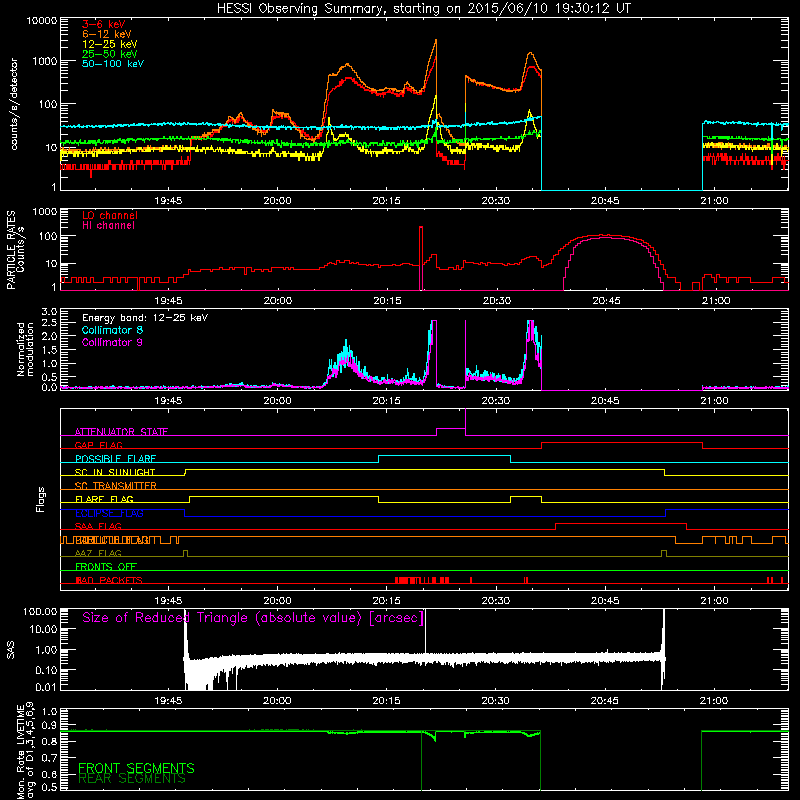
Task: Click the 0.01 tick on SAS axis
Action: pos(46,687)
